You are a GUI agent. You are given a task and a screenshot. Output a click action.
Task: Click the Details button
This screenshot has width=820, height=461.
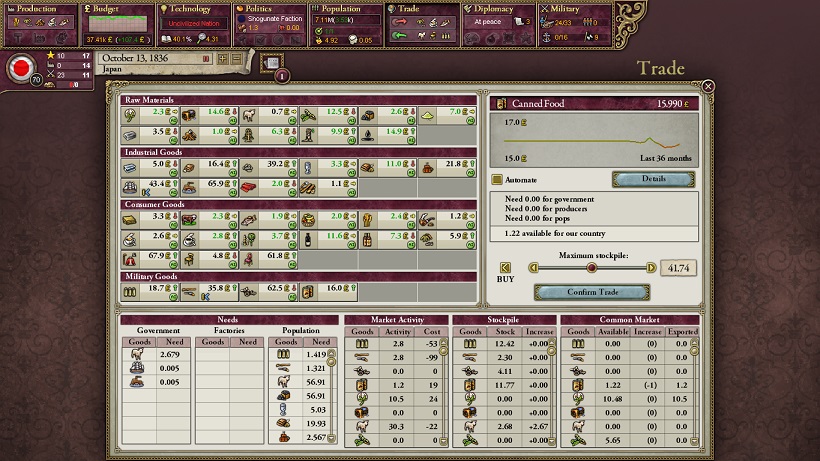click(653, 179)
